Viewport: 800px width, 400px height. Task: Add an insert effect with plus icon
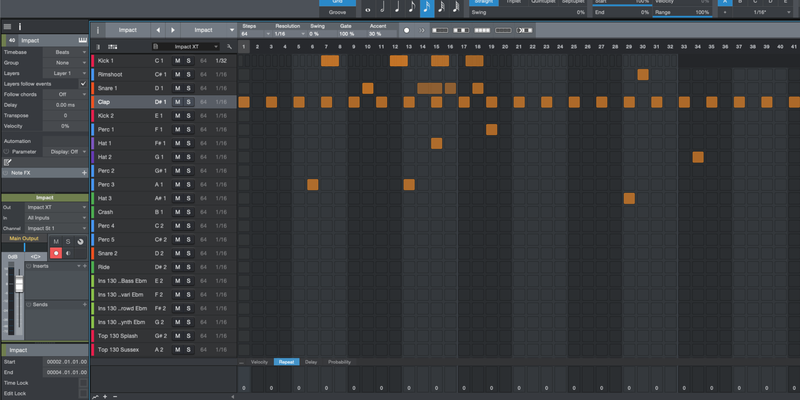tap(83, 266)
